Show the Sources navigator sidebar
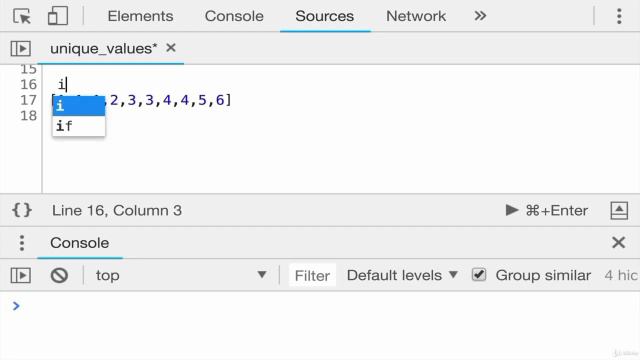640x360 pixels. [x=20, y=49]
